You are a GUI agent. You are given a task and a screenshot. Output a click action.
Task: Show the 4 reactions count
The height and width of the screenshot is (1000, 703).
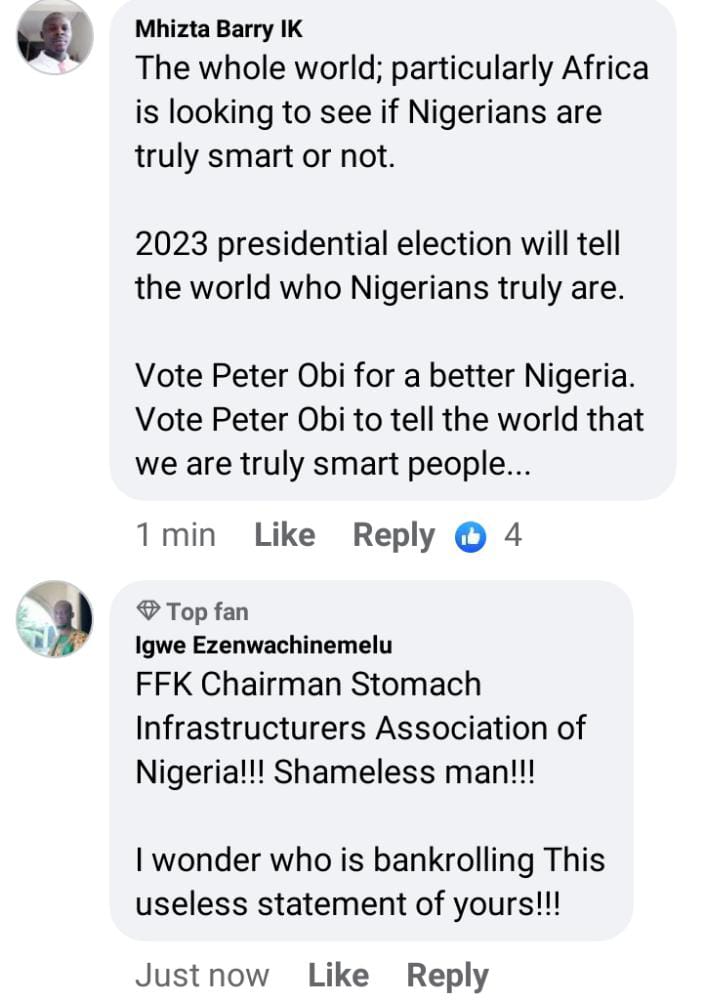coord(513,536)
